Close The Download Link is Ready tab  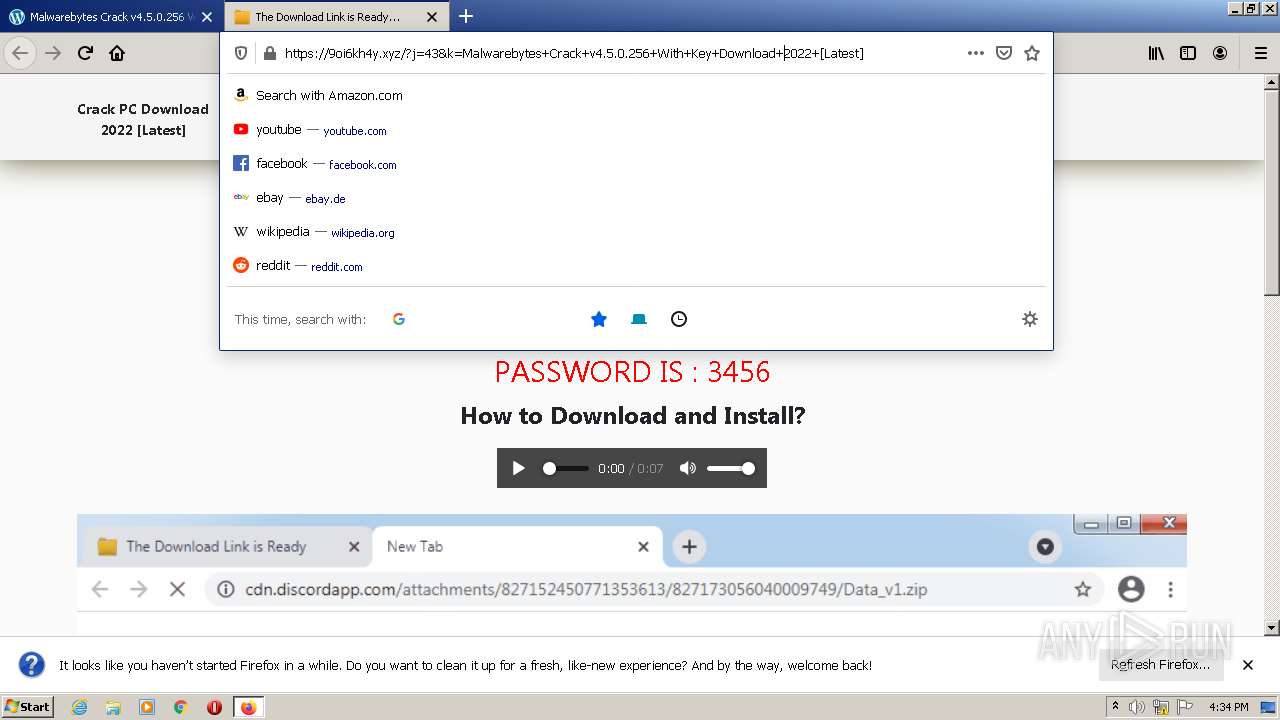[x=432, y=17]
